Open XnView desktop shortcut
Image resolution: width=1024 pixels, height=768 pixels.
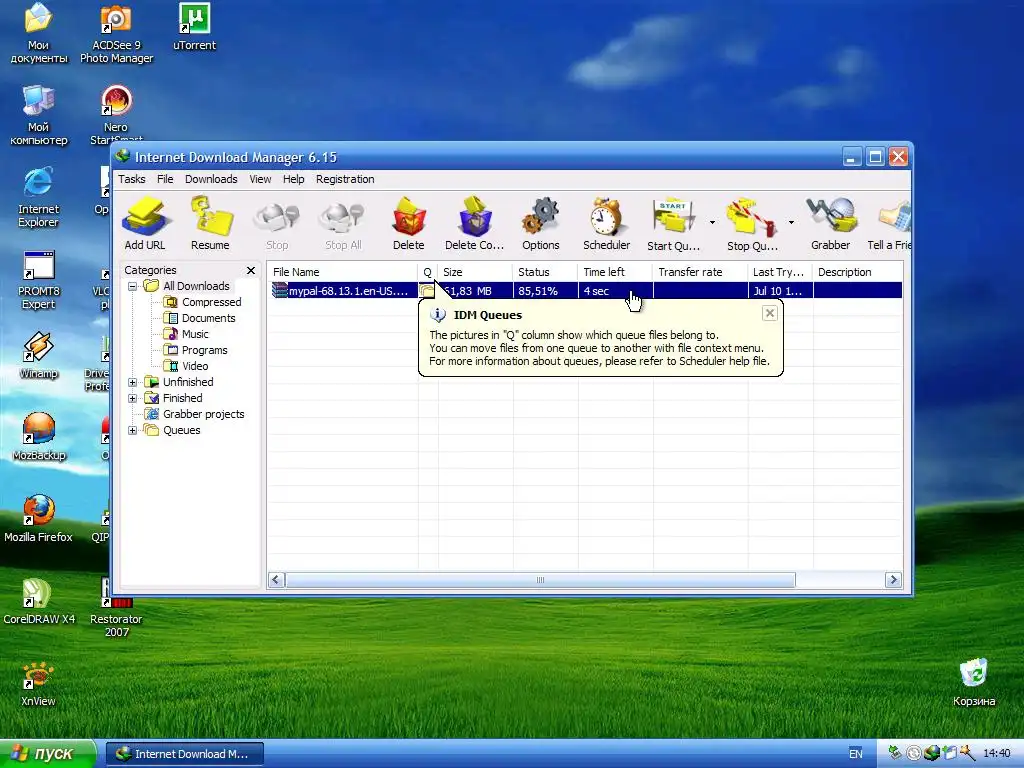[x=38, y=683]
